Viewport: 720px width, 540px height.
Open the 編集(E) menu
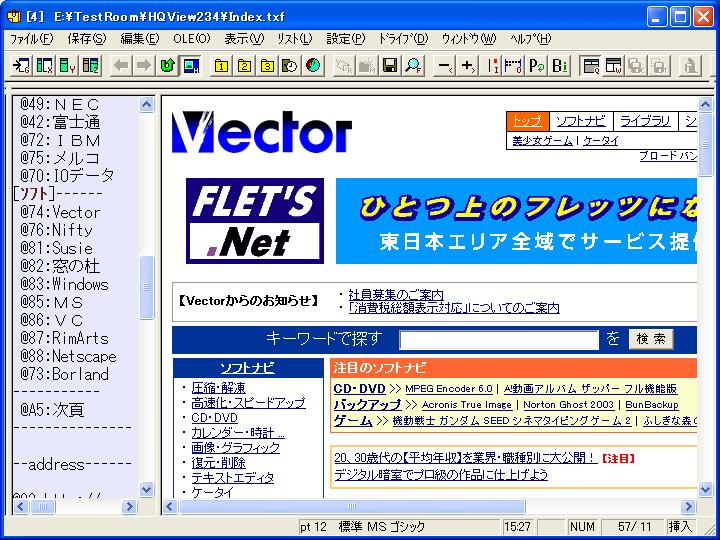tap(140, 39)
